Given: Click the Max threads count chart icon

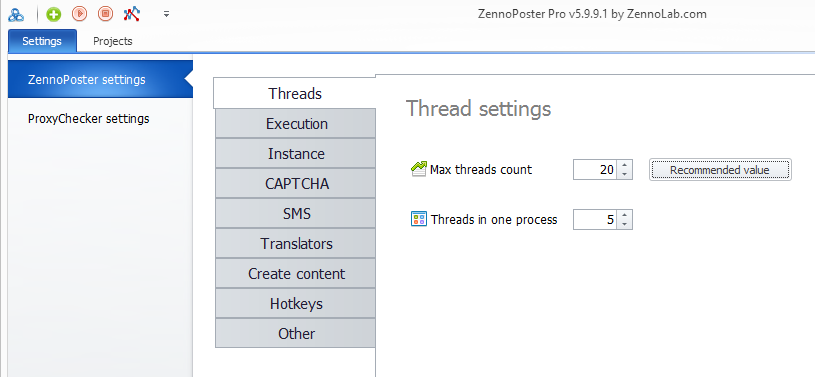Looking at the screenshot, I should 418,169.
